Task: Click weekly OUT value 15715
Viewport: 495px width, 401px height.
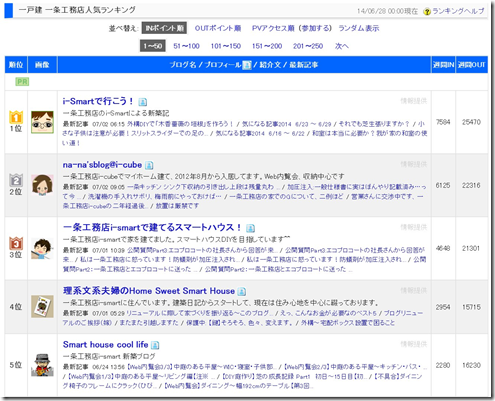Action: pos(471,307)
